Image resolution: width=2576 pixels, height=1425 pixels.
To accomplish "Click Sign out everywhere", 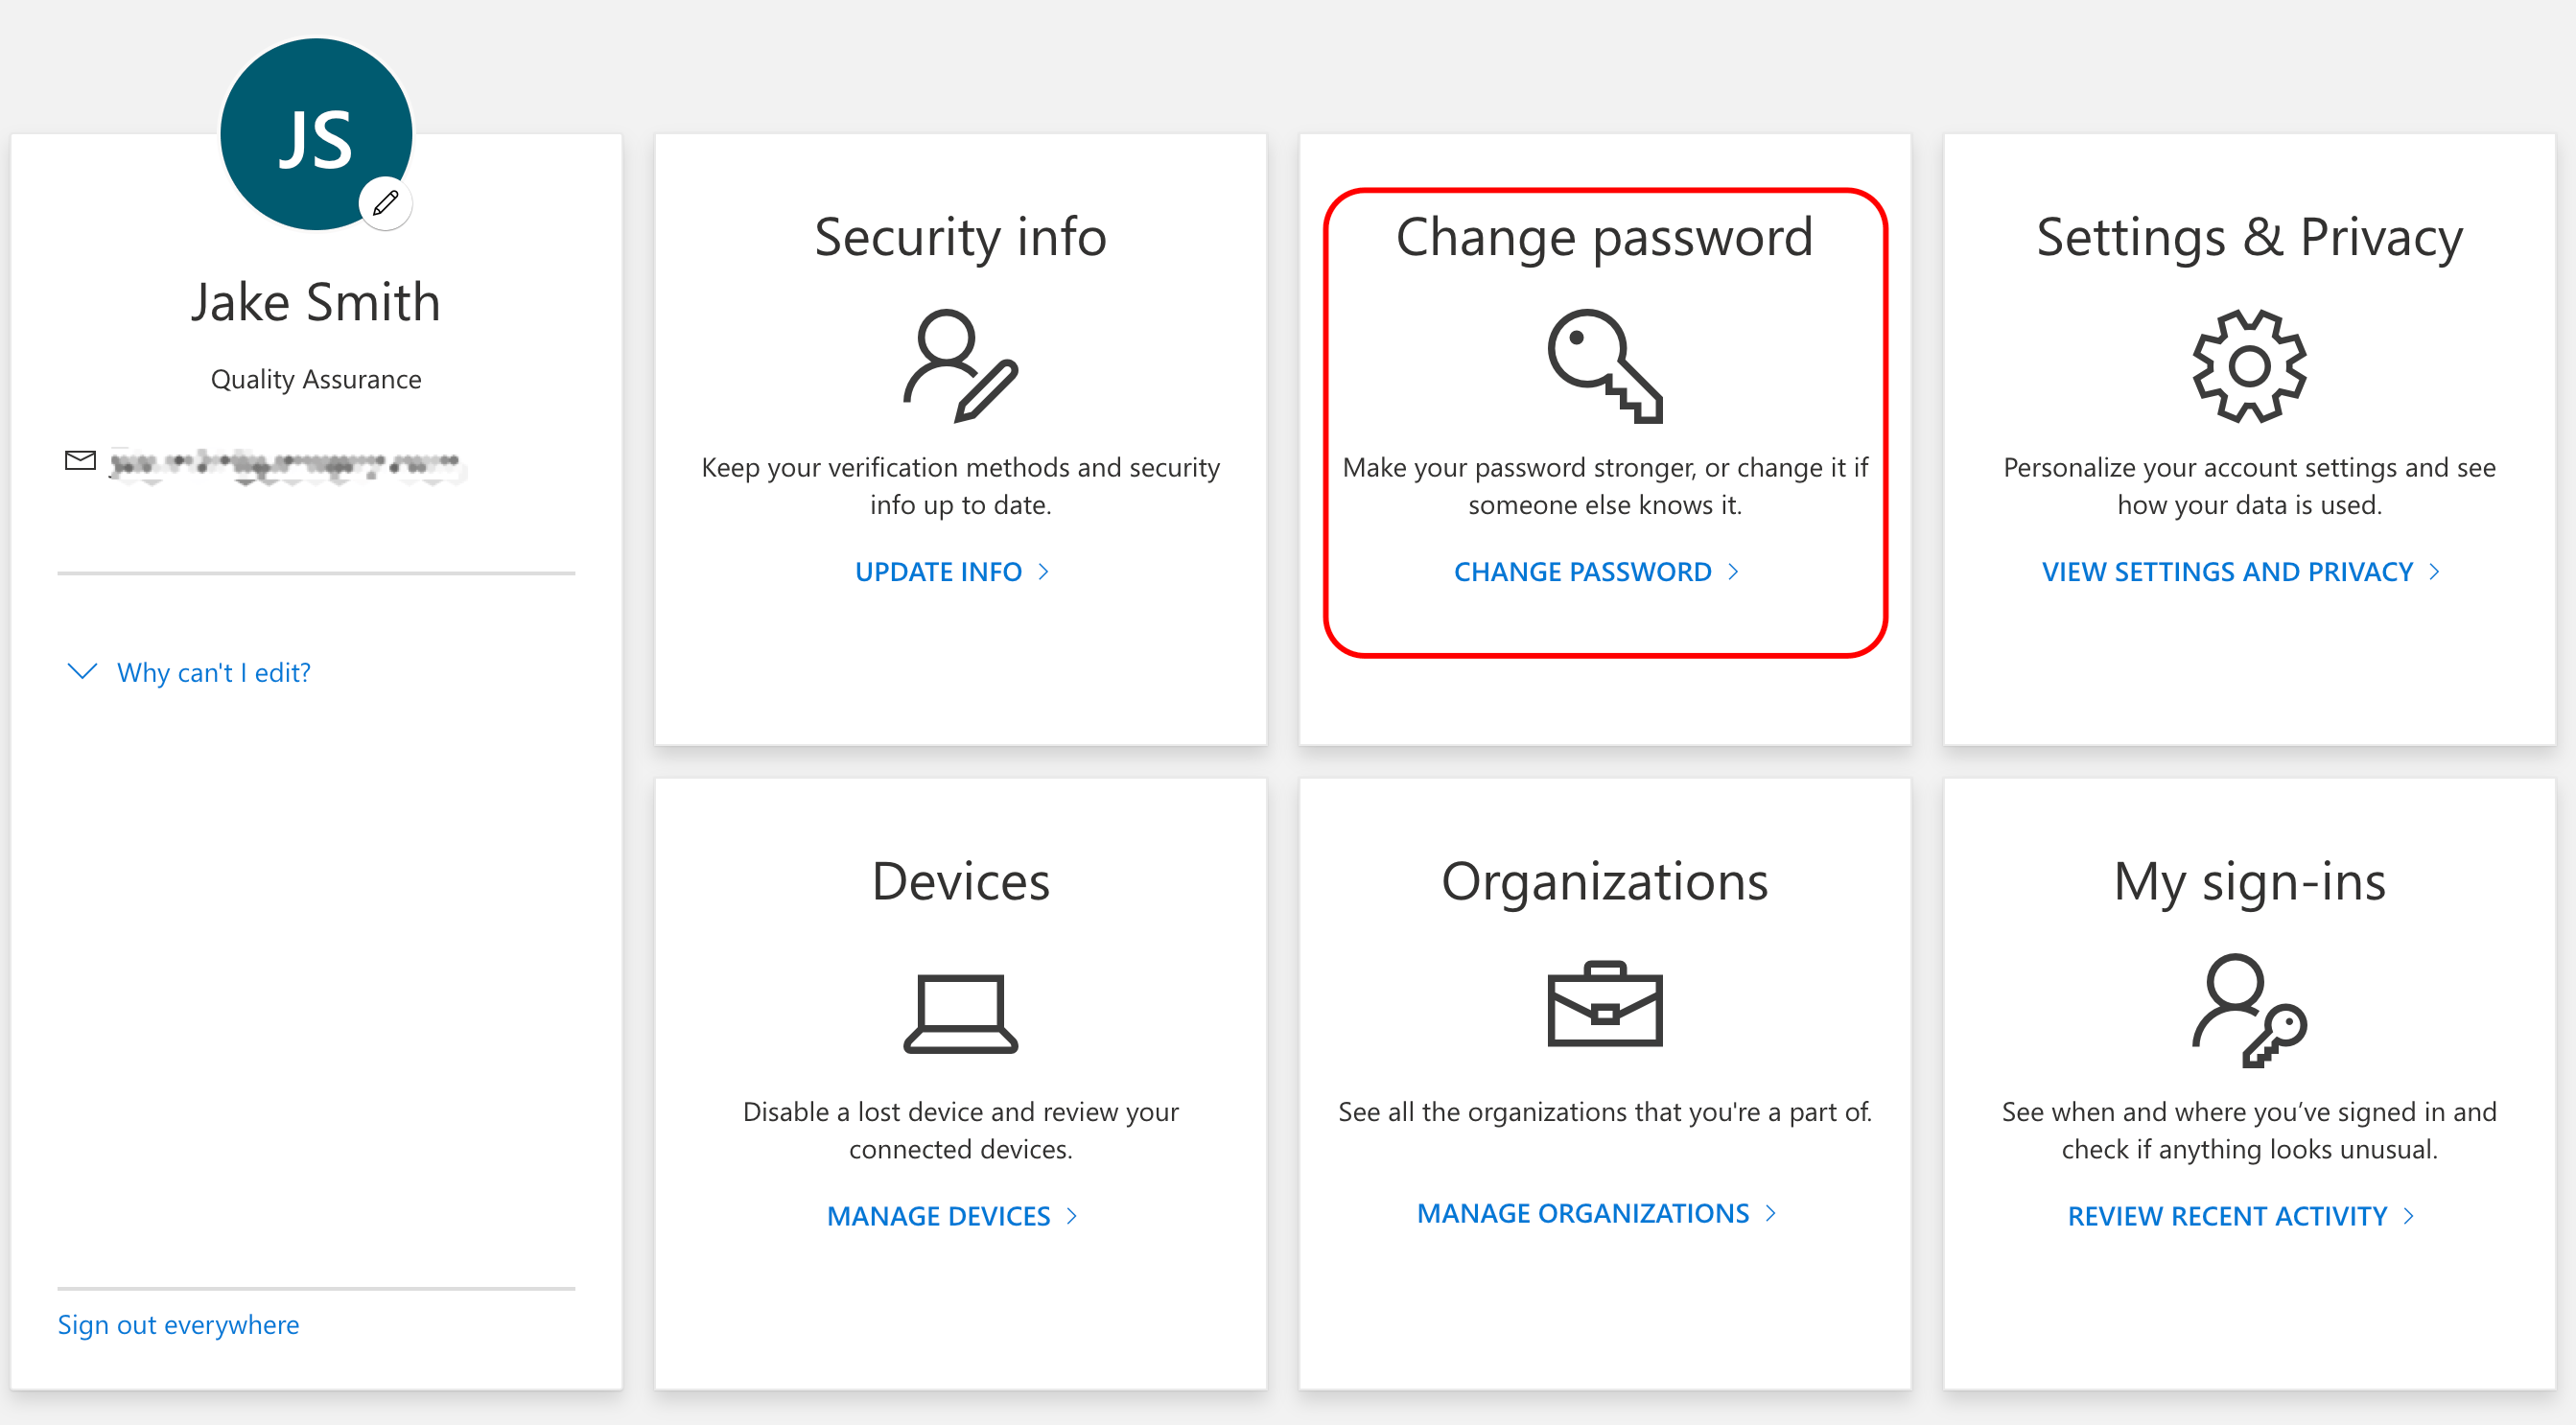I will tap(178, 1324).
